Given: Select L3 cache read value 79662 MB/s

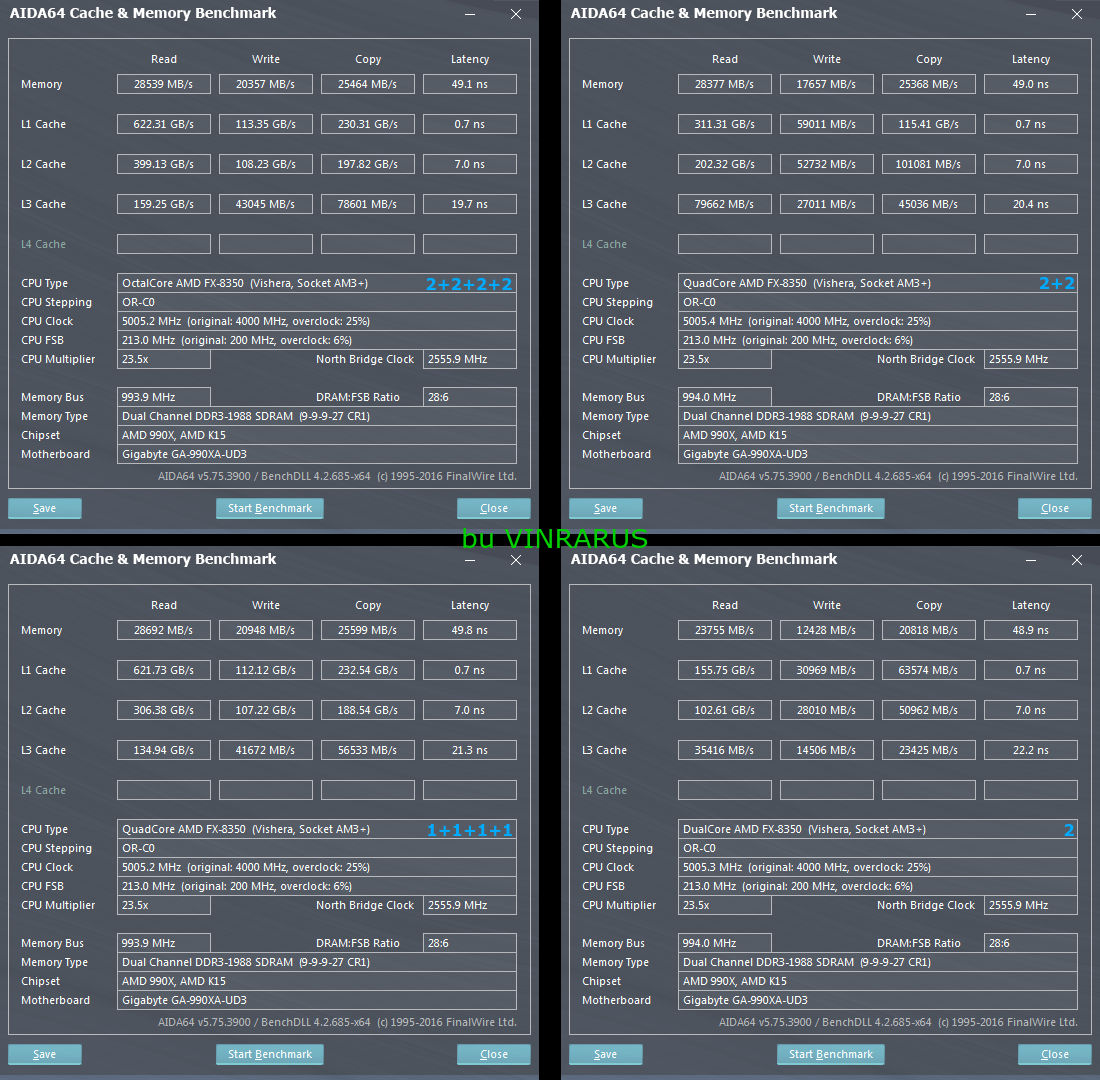Looking at the screenshot, I should [725, 204].
